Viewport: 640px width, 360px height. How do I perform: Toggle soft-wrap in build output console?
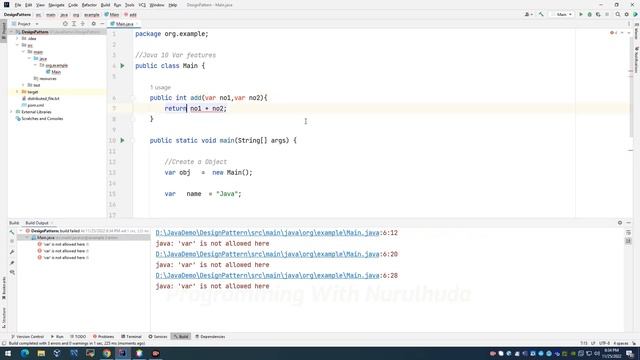click(x=628, y=232)
